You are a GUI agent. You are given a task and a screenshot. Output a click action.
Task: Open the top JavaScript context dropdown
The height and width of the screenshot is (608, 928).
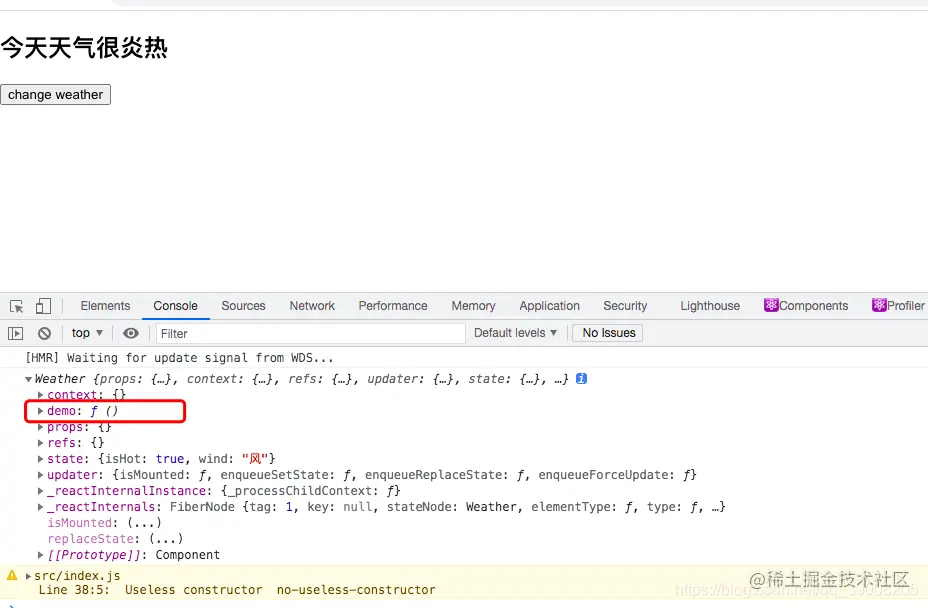[x=87, y=333]
